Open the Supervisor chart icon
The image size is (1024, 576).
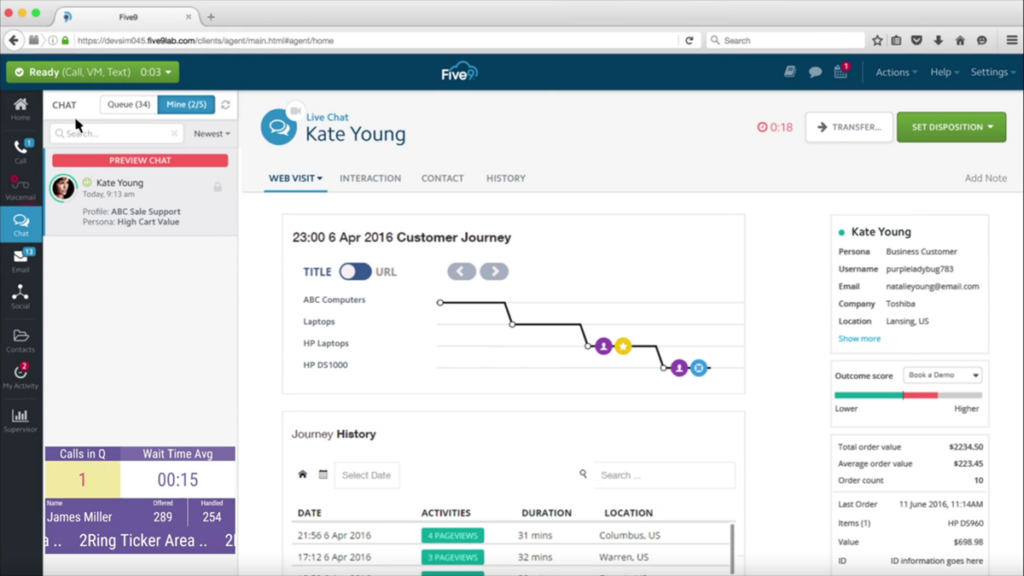pyautogui.click(x=20, y=419)
